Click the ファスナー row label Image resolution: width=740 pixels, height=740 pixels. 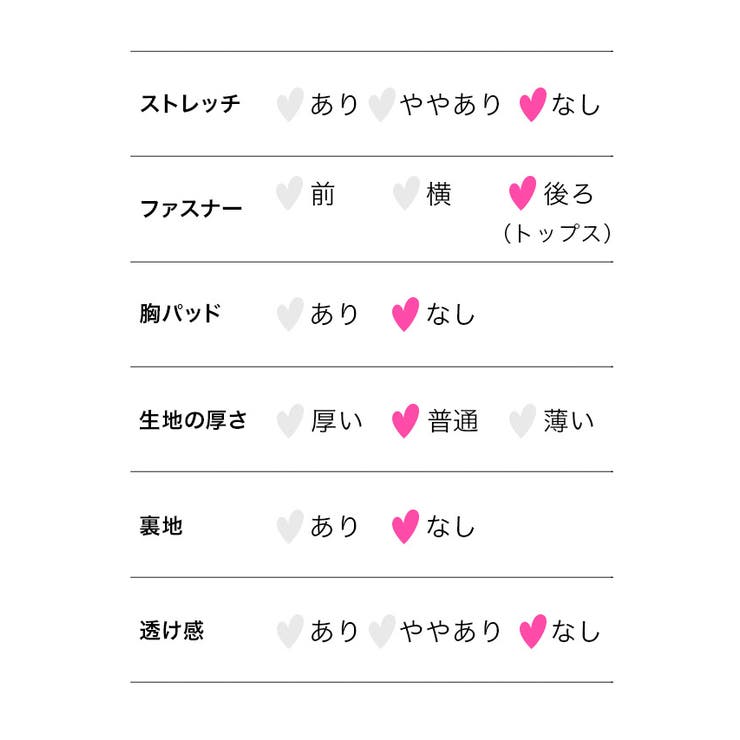point(190,209)
